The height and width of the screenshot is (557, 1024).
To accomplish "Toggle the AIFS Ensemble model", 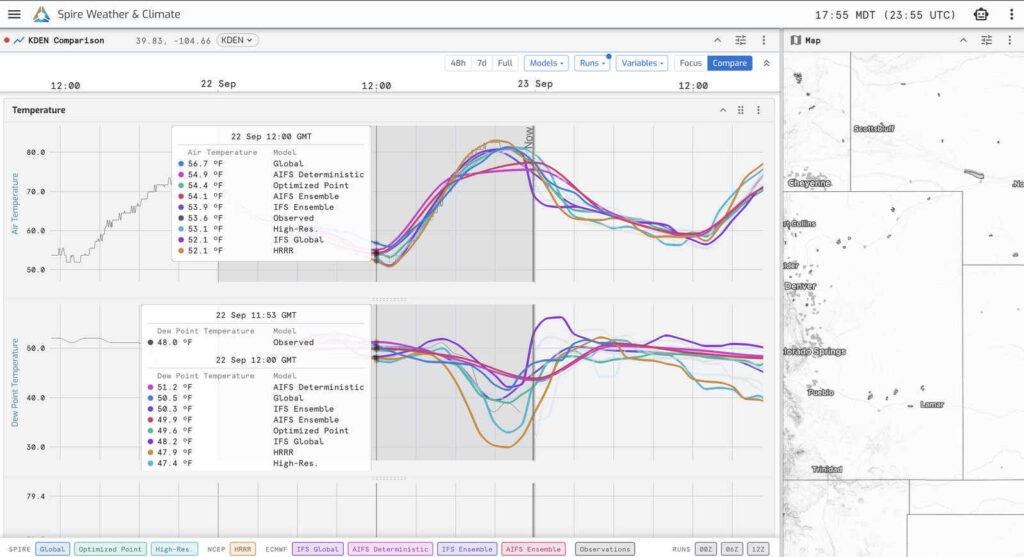I will [x=533, y=549].
